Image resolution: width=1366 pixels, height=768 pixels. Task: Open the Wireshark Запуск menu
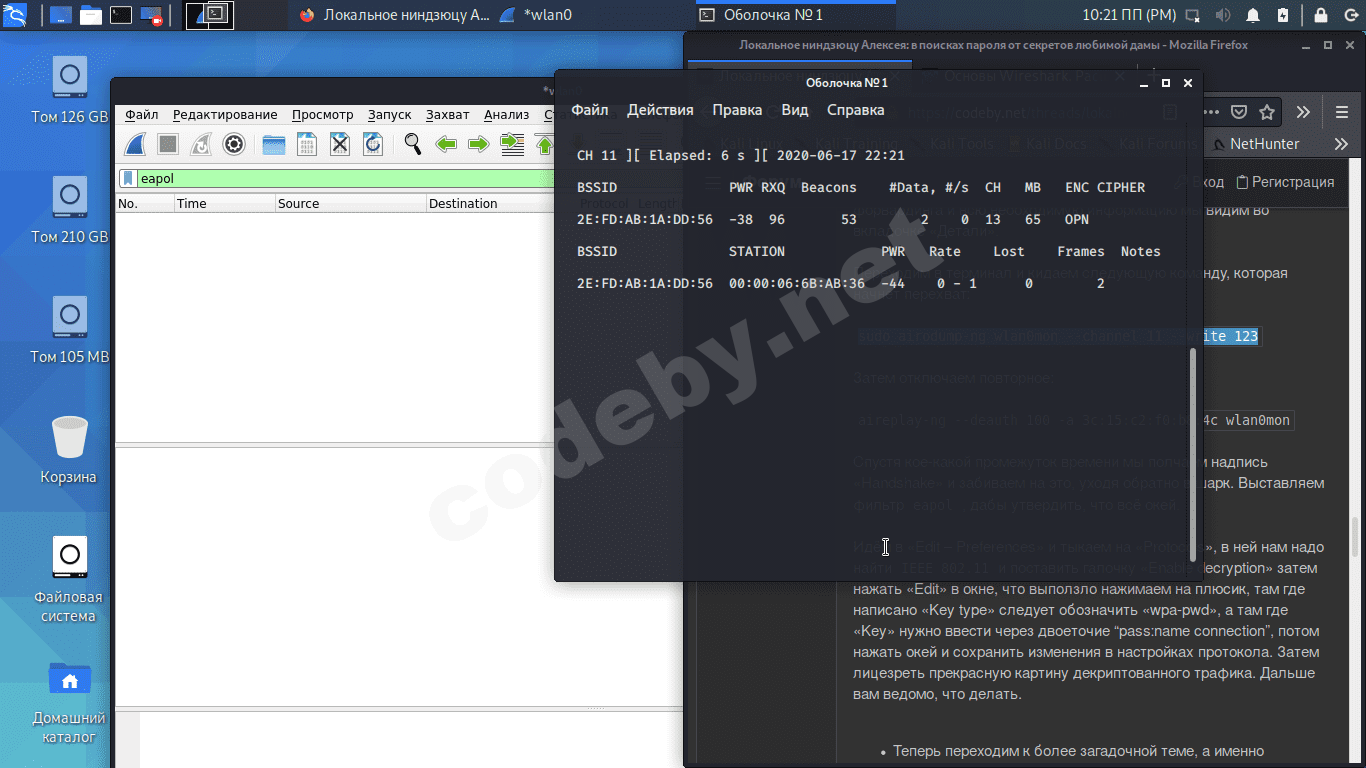(389, 115)
